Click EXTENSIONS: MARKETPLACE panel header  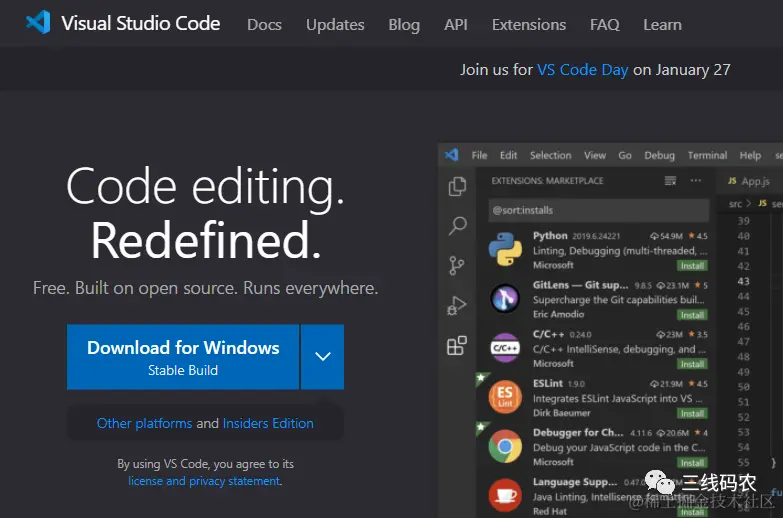coord(547,181)
